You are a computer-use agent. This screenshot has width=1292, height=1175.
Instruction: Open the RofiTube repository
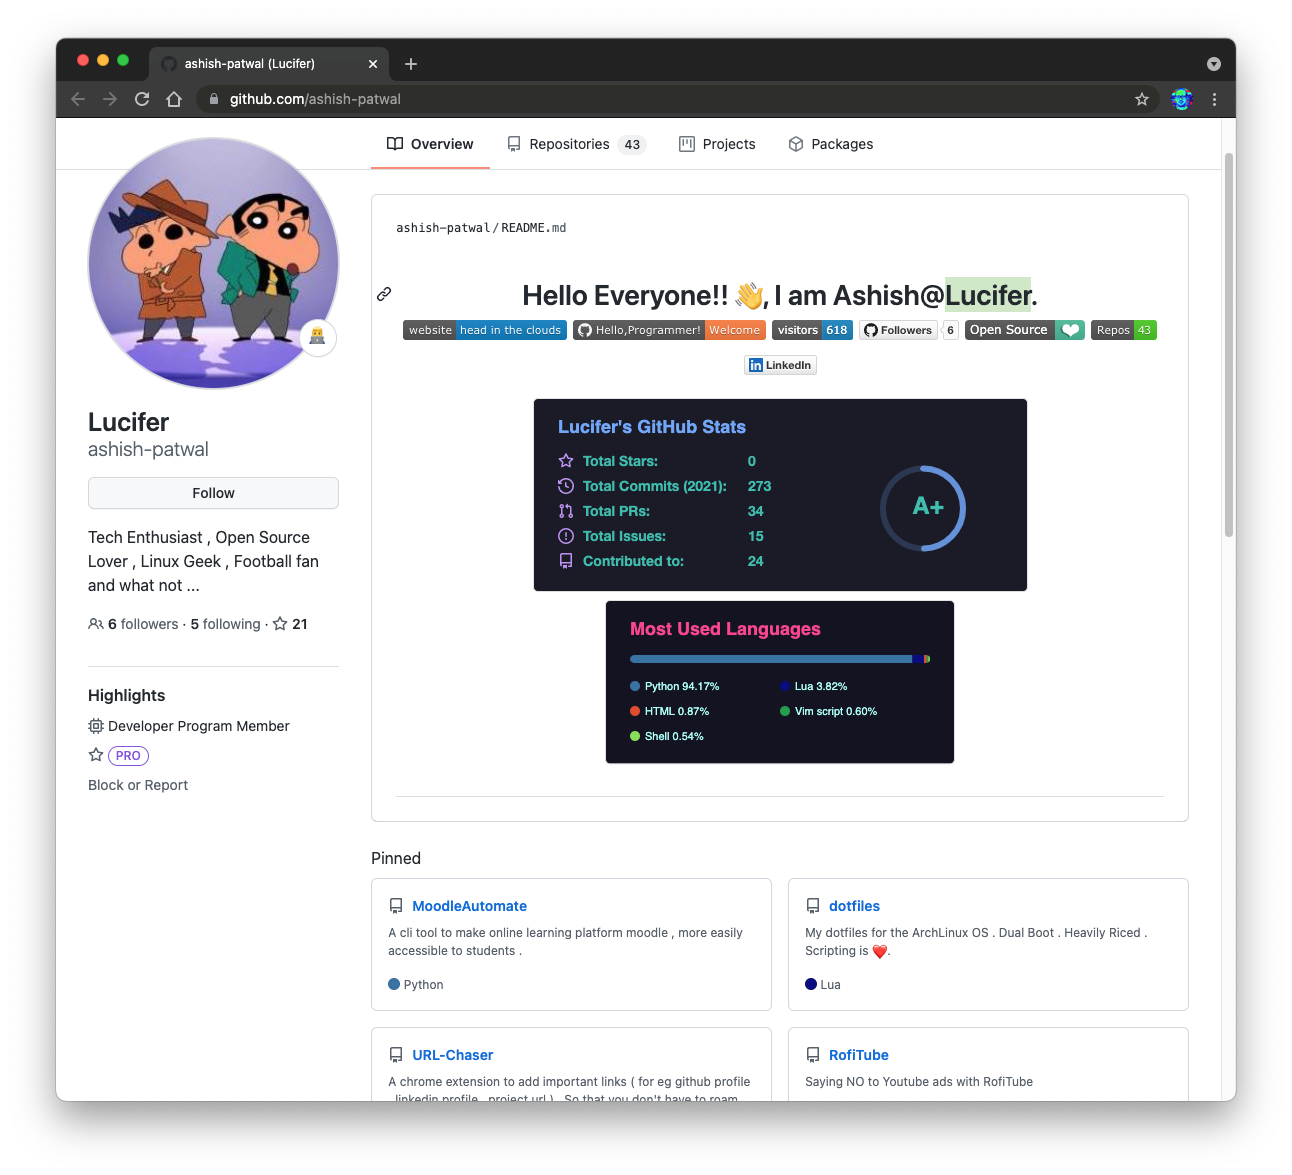click(x=858, y=1055)
